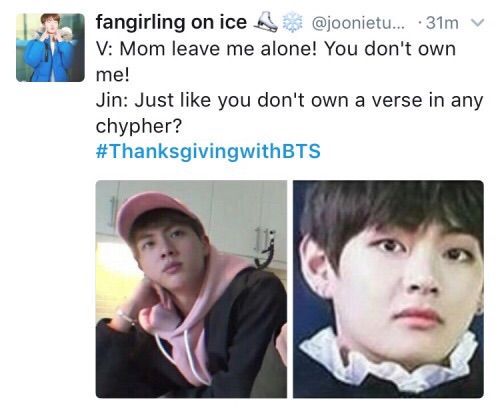Viewport: 500px width, 410px height.
Task: Click the snowflake emoji beside the name
Action: (293, 22)
